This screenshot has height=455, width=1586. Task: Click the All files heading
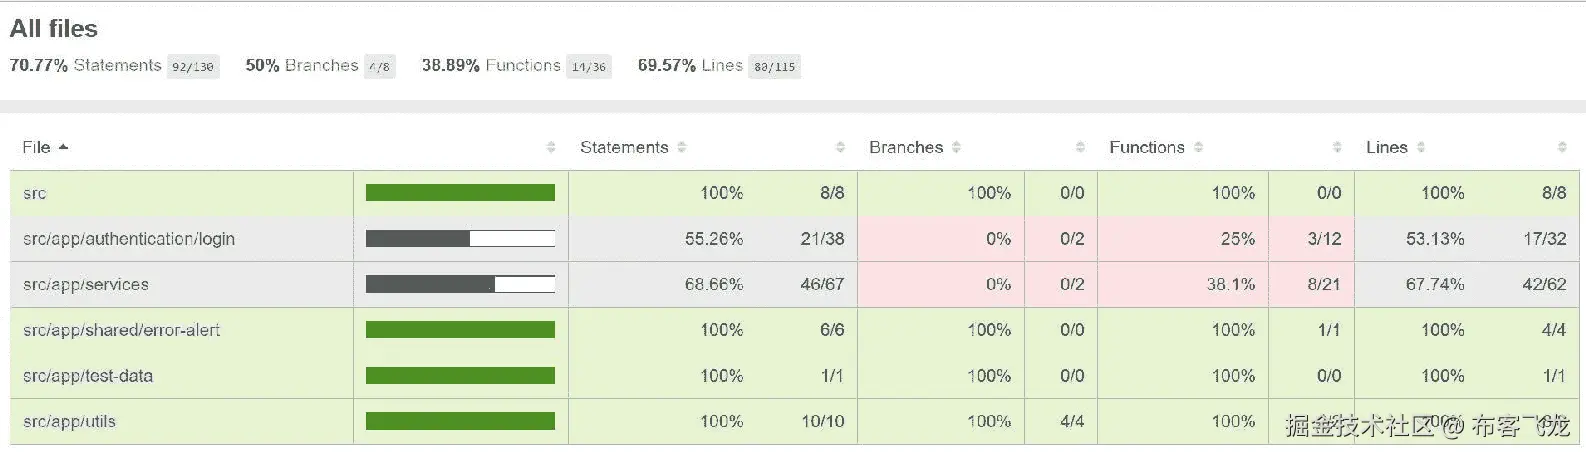(54, 29)
